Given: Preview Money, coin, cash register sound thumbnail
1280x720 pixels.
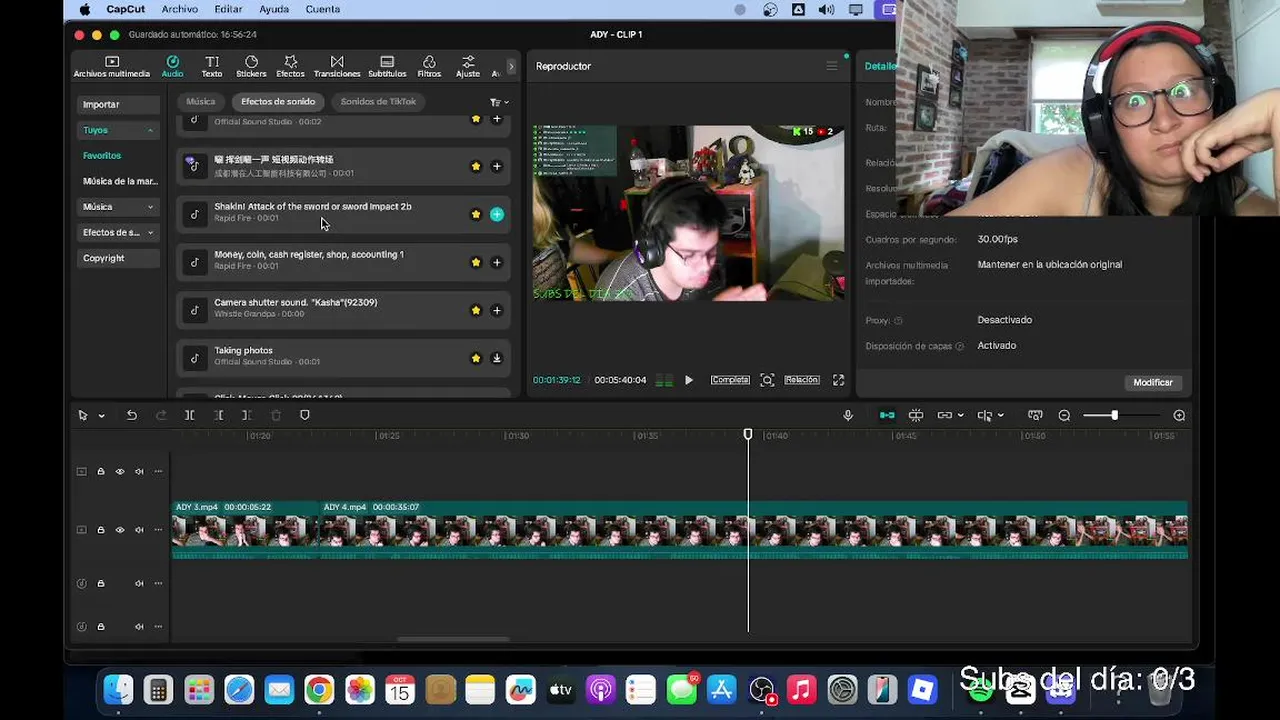Looking at the screenshot, I should [x=195, y=262].
